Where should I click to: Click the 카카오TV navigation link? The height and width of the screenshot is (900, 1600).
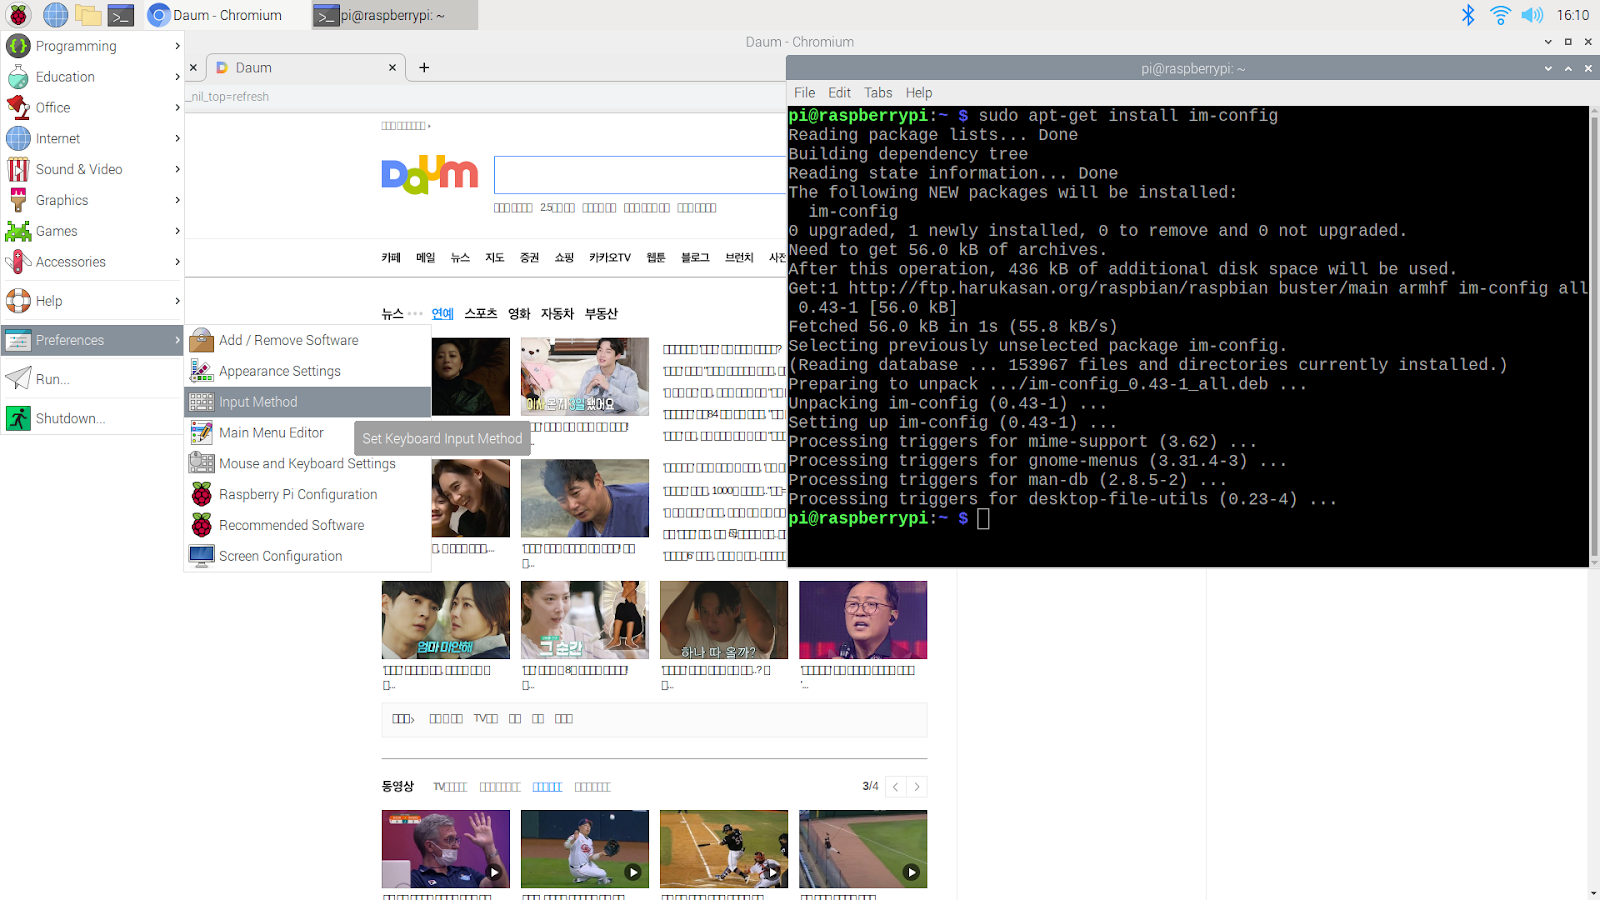610,258
